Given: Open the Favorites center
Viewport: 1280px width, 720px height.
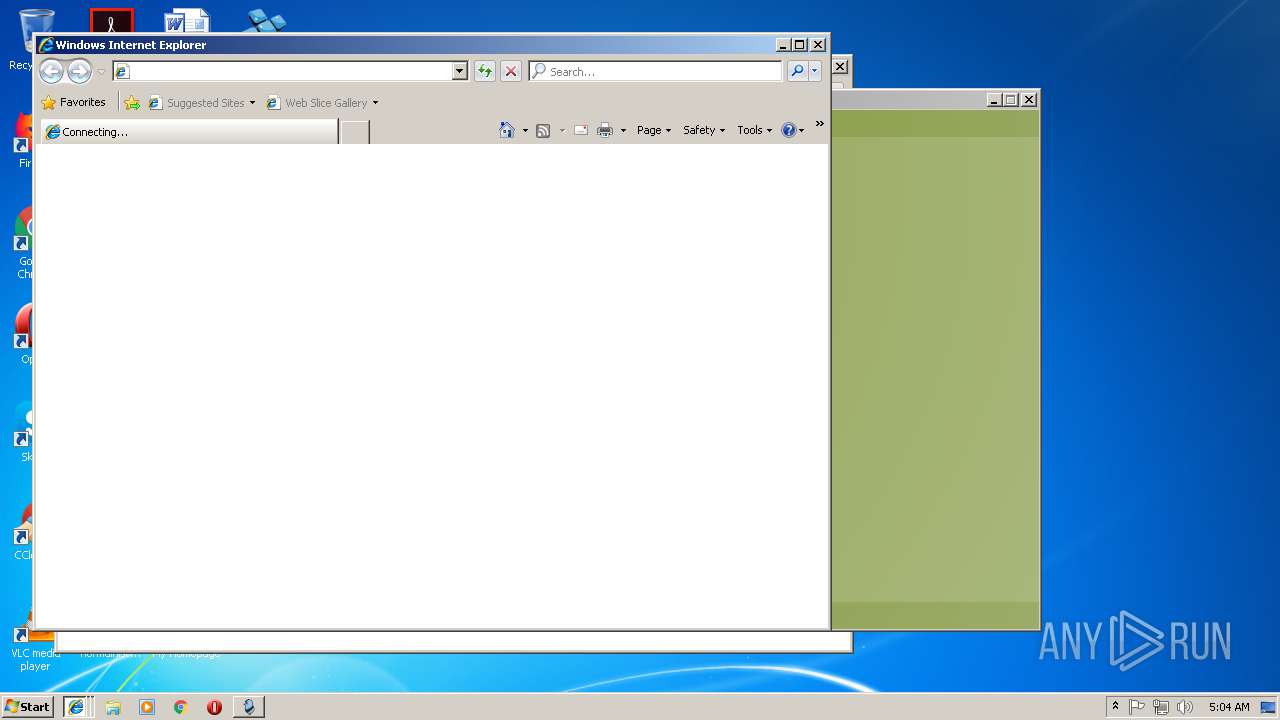Looking at the screenshot, I should 73,102.
